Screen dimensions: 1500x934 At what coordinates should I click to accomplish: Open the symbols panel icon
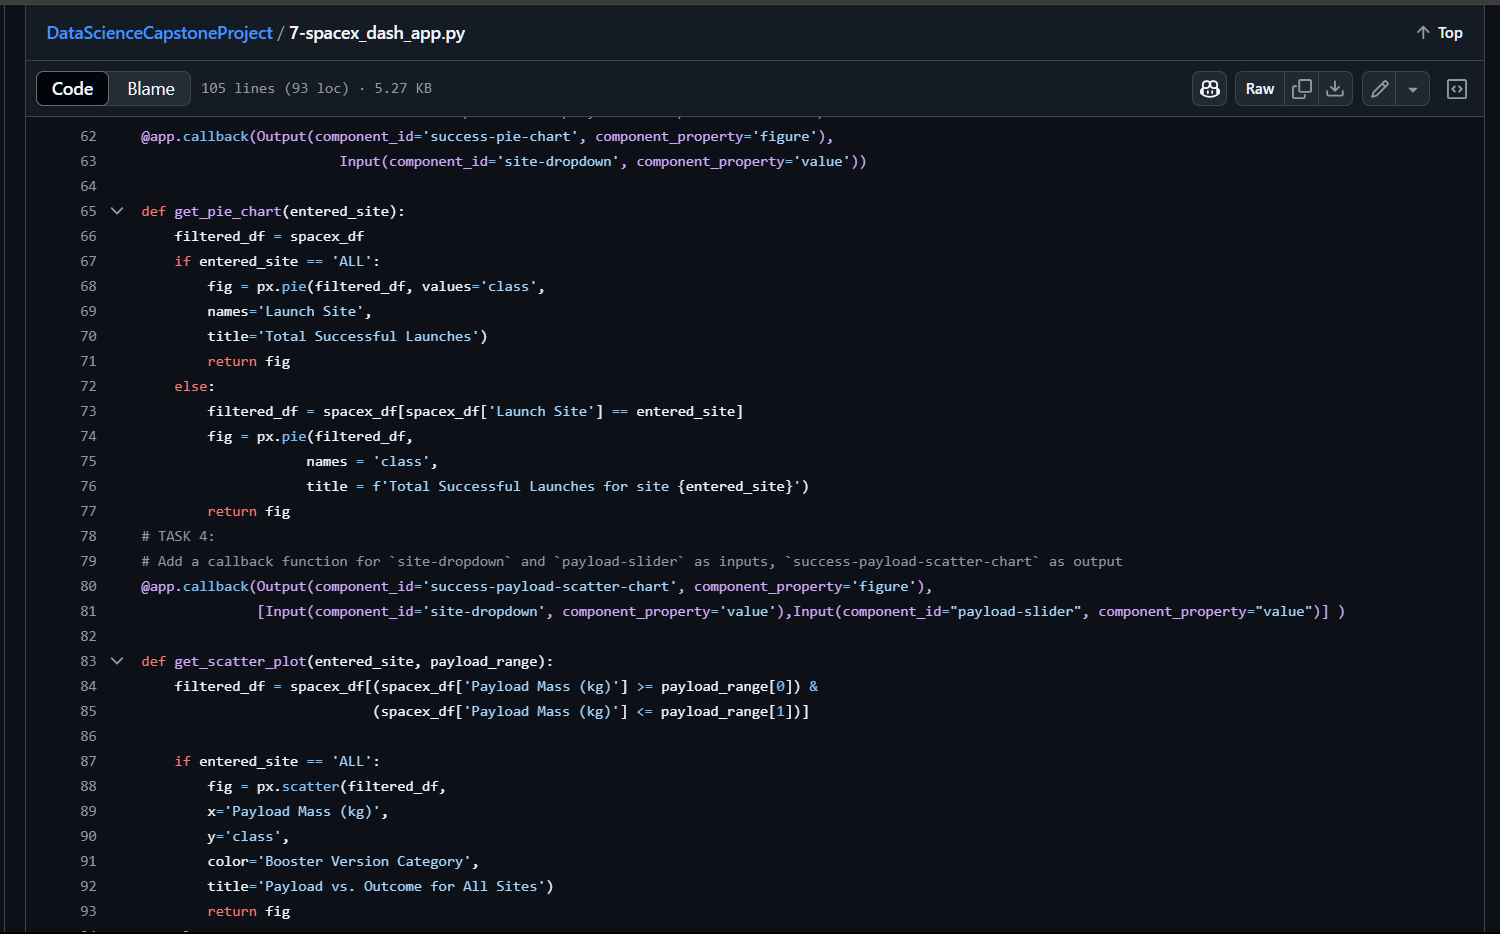point(1457,89)
